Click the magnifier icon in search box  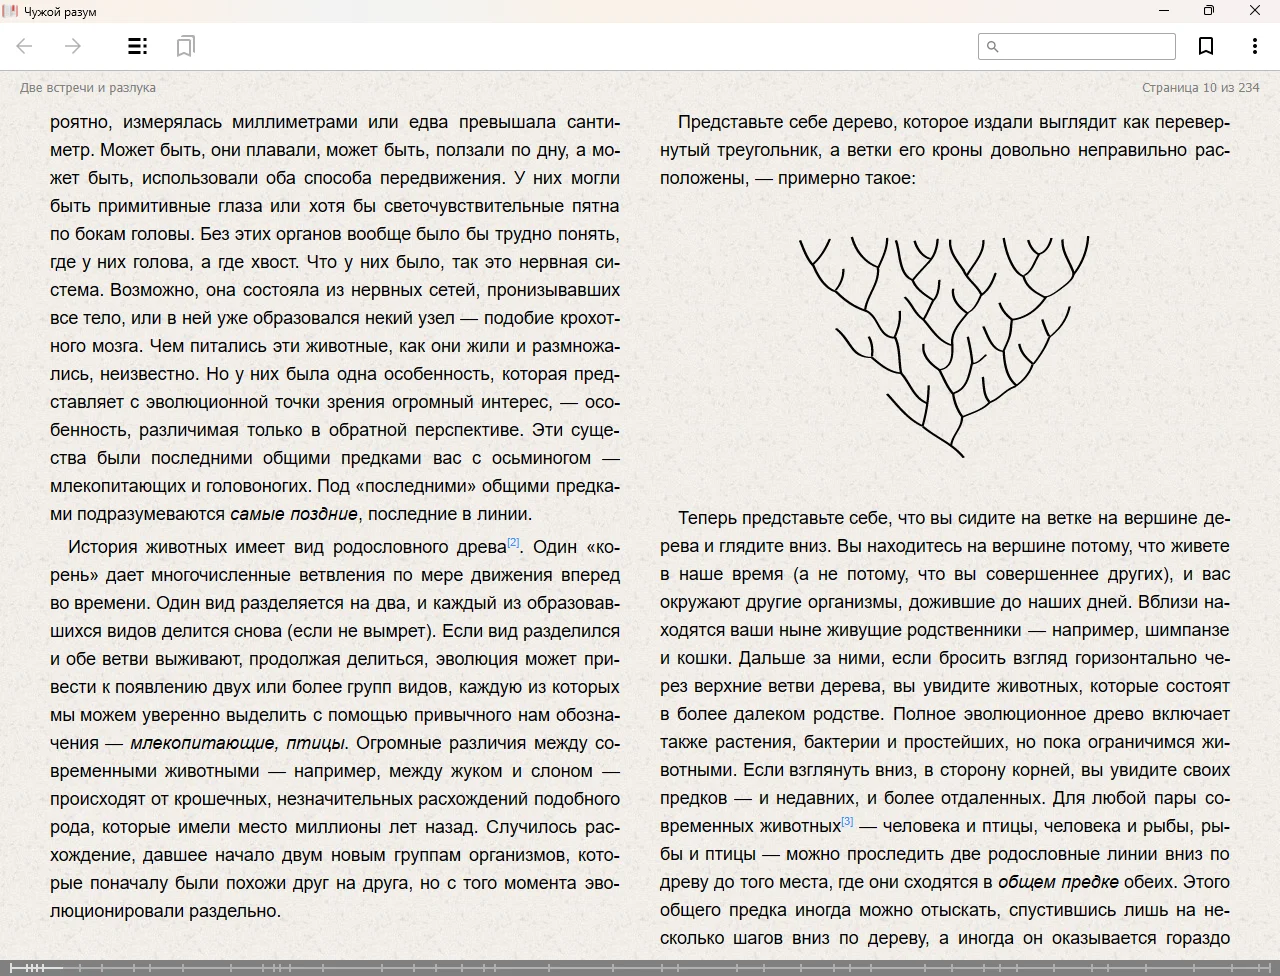[x=992, y=46]
